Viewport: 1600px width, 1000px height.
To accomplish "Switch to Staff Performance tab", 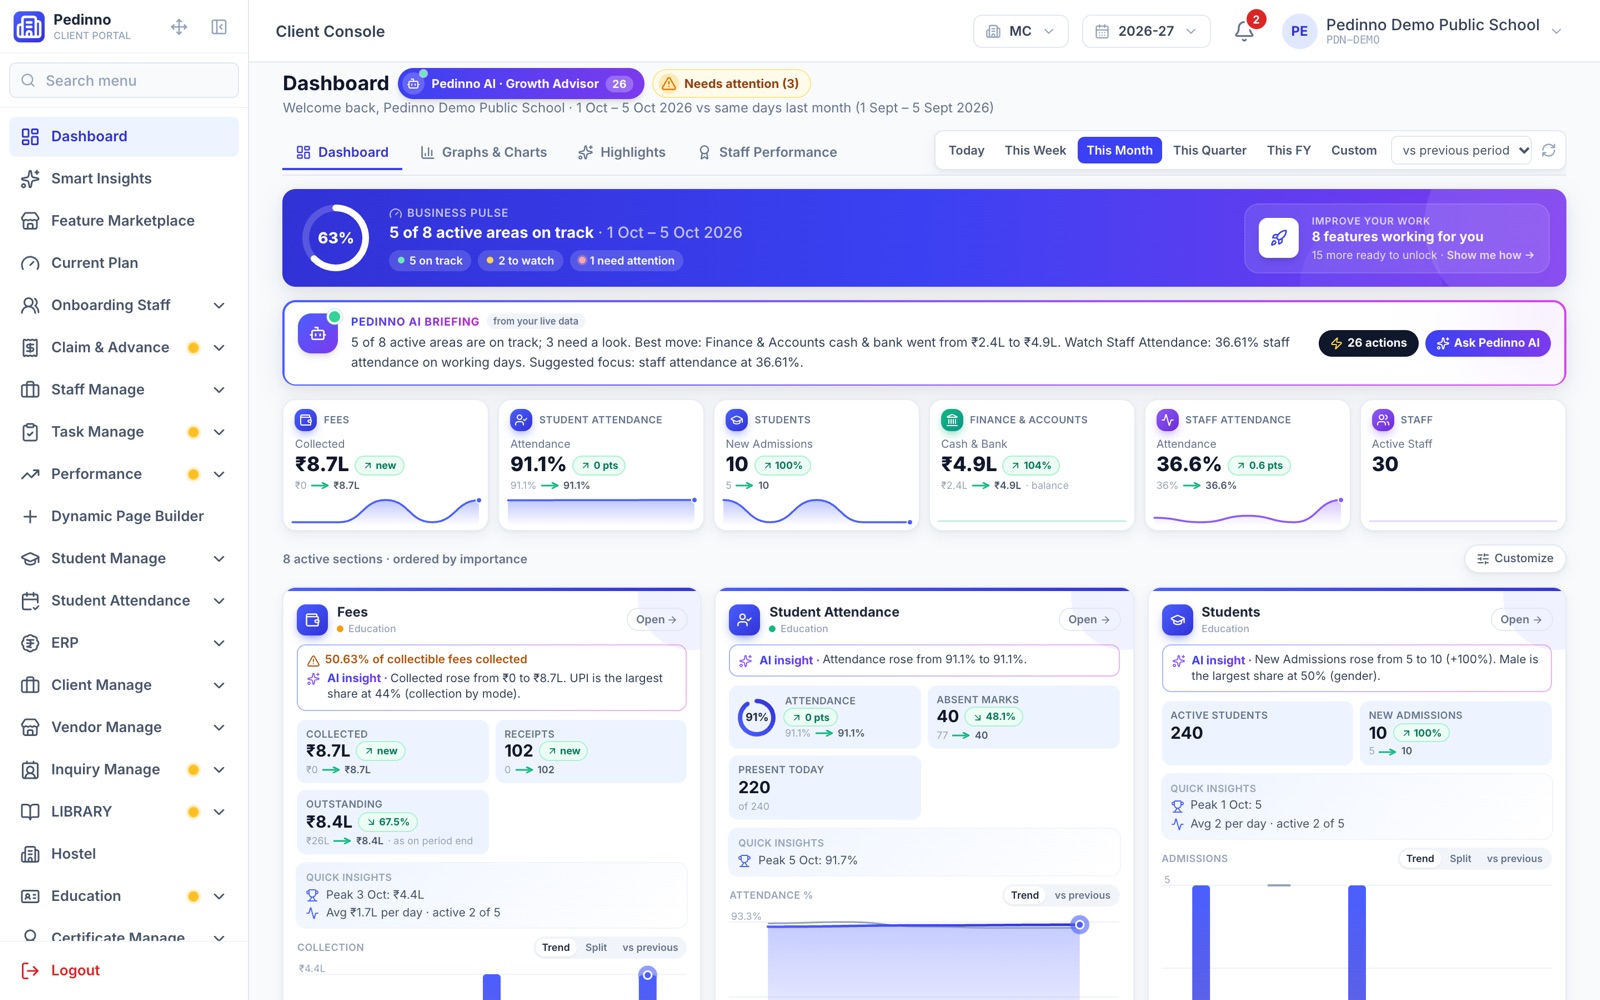I will 767,152.
